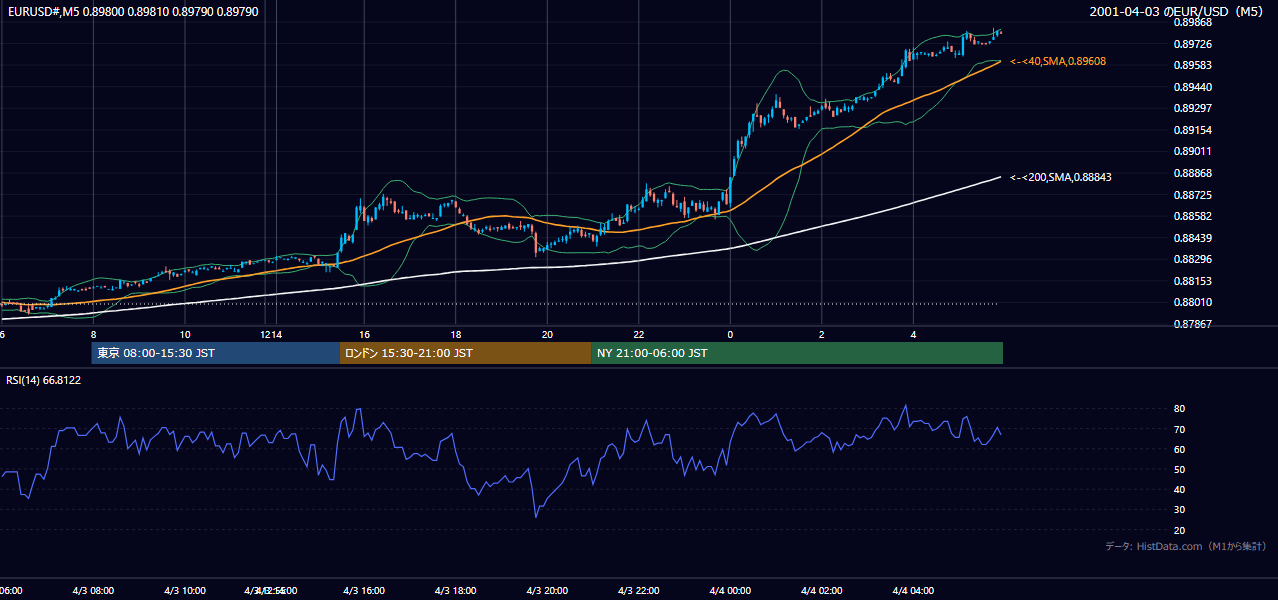Click hour tick 18 under the price chart

point(455,334)
